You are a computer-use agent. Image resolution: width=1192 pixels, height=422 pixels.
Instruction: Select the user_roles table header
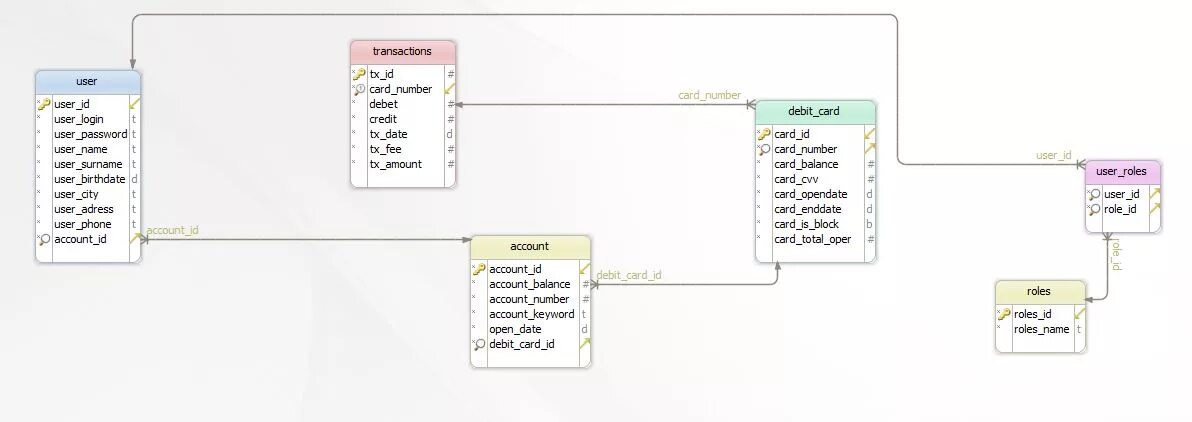click(x=1122, y=172)
